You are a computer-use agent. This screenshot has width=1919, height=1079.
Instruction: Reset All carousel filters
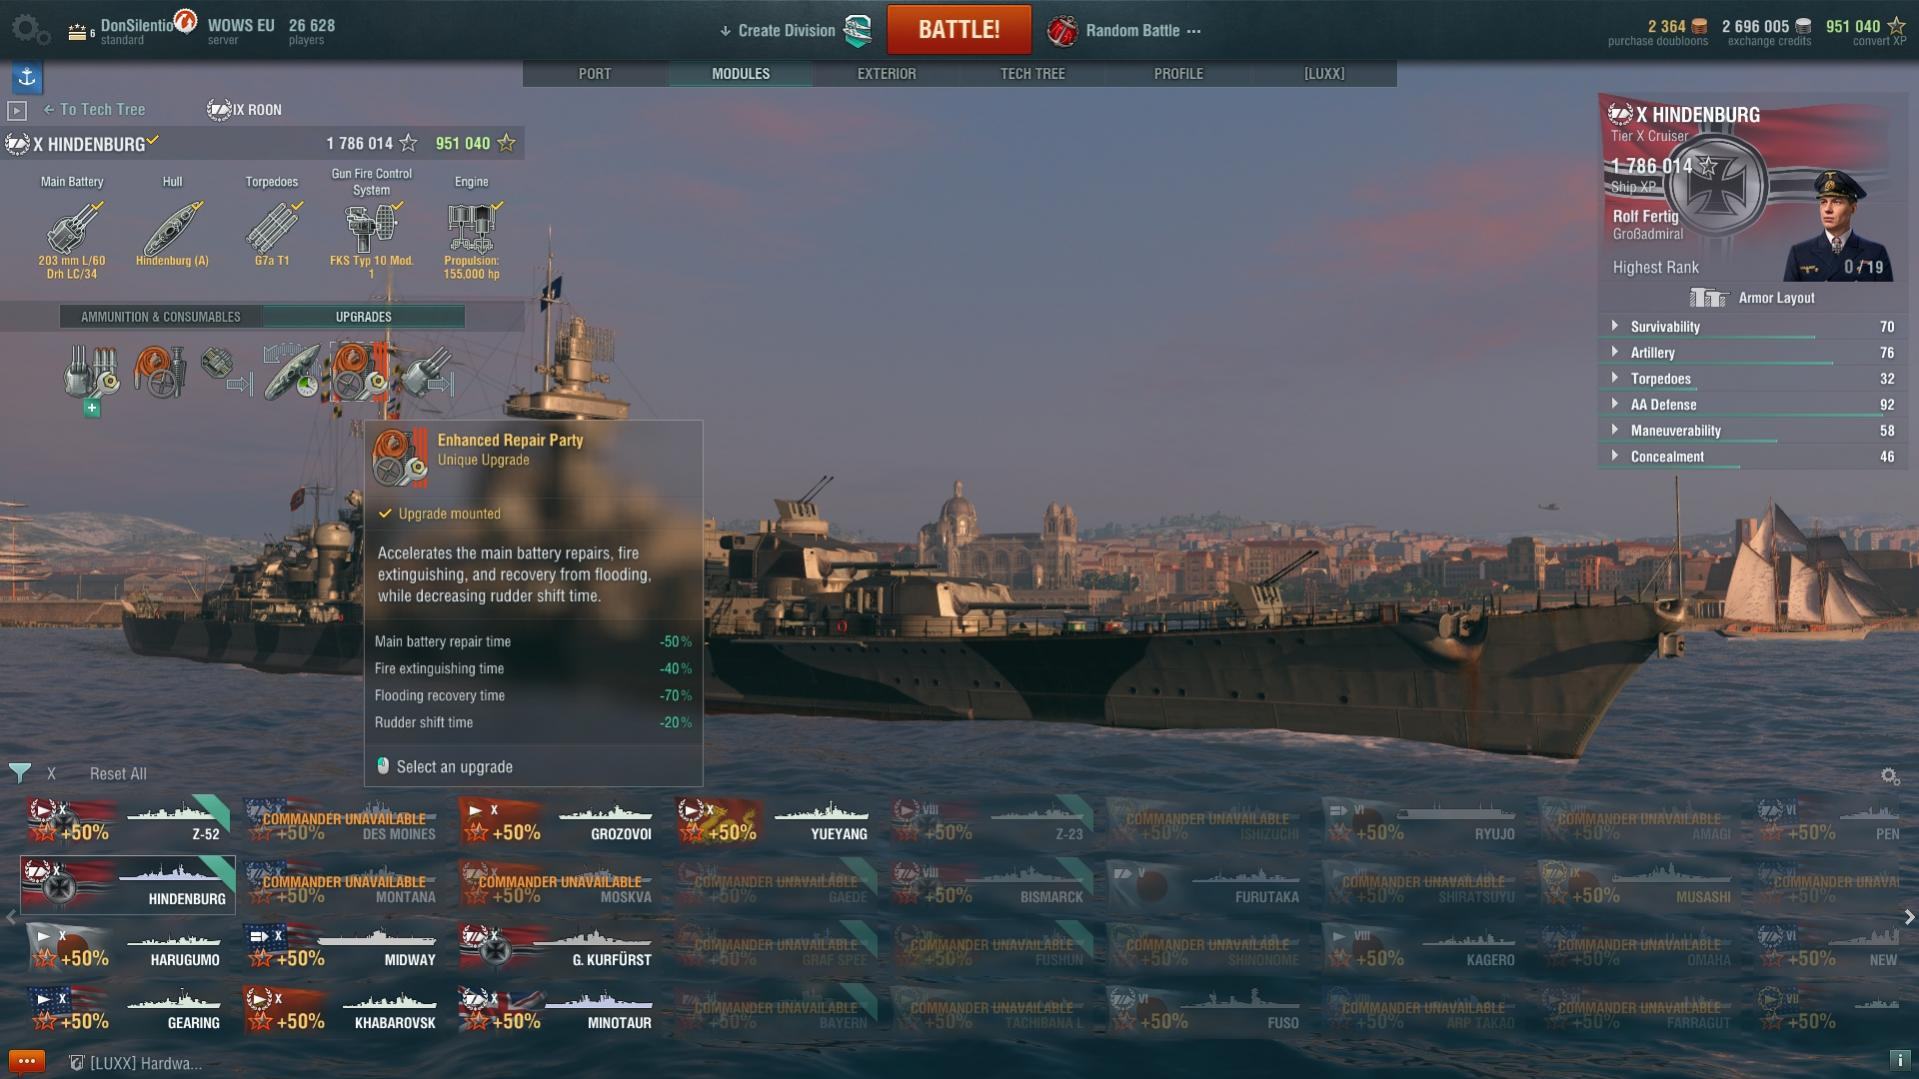[118, 774]
